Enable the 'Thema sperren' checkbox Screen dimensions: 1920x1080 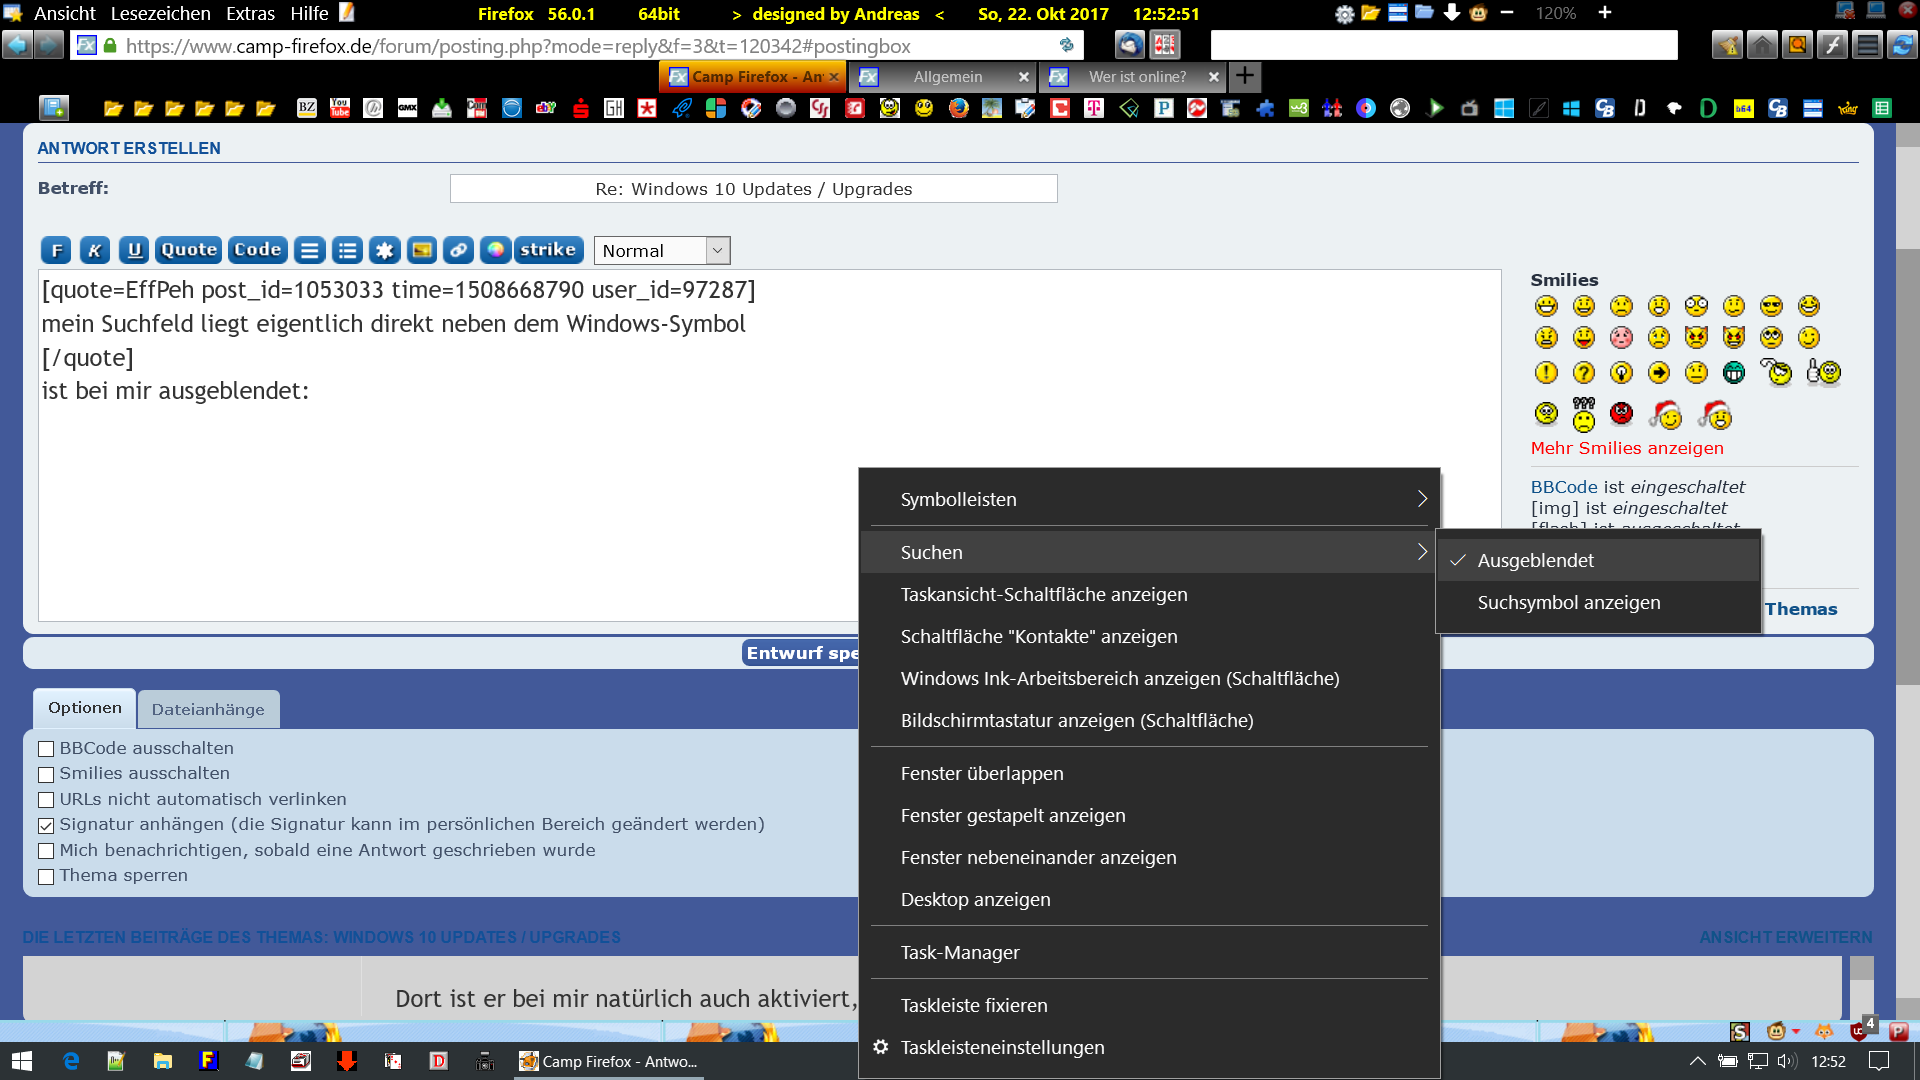tap(46, 877)
